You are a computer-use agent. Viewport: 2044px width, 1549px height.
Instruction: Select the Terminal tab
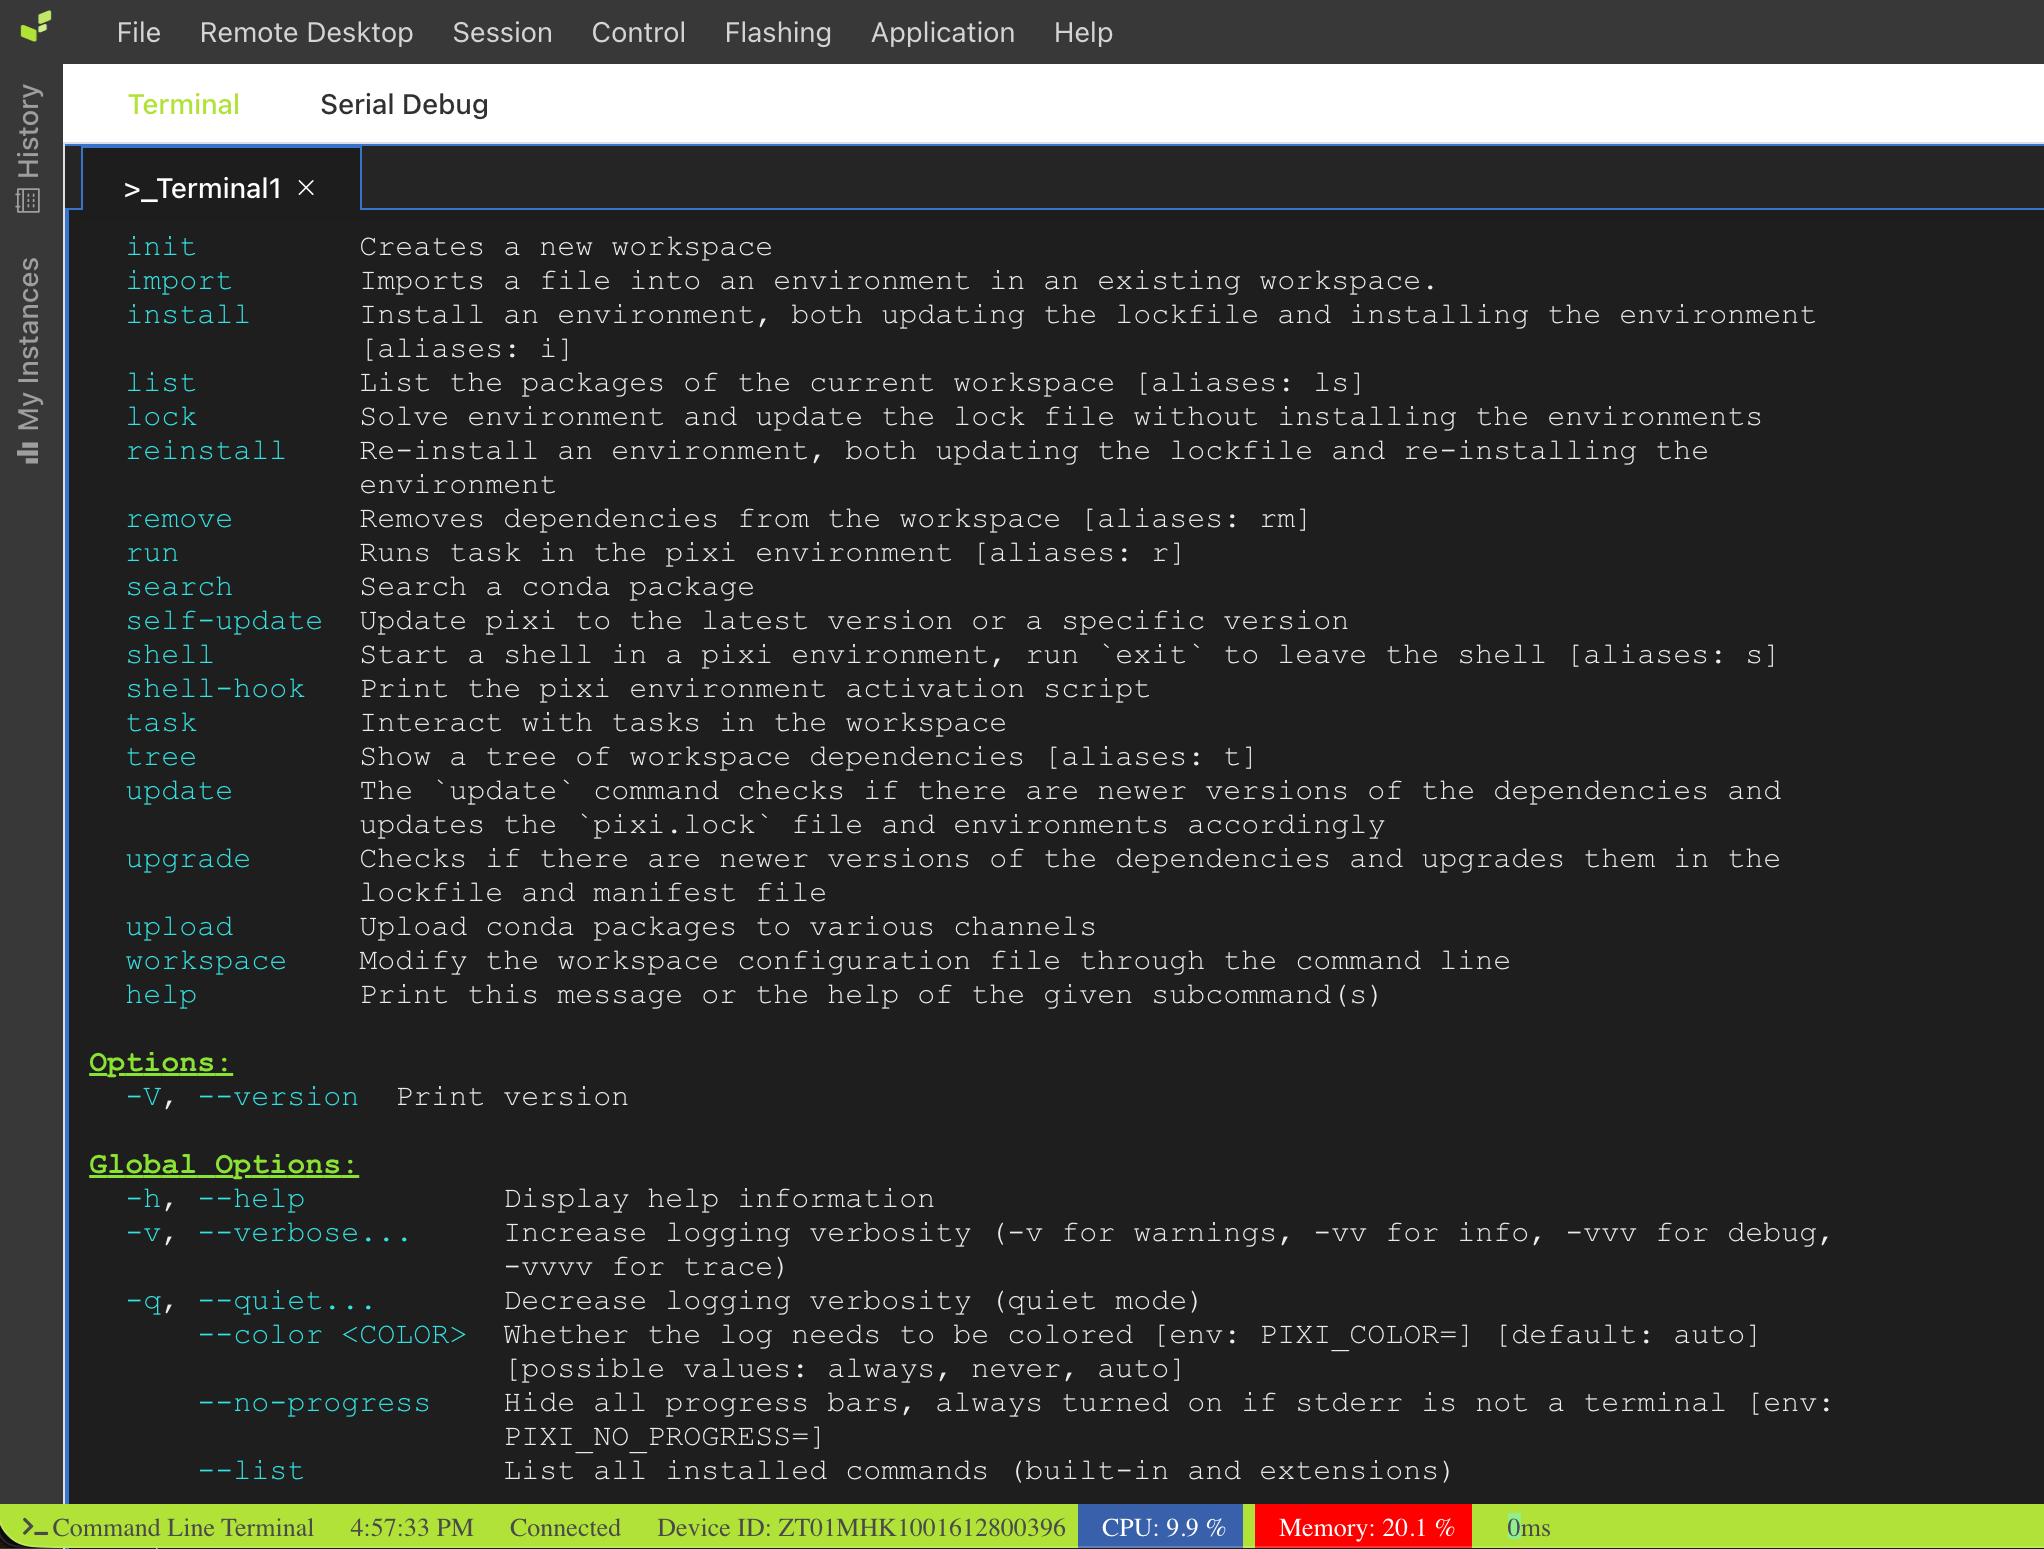click(x=183, y=104)
